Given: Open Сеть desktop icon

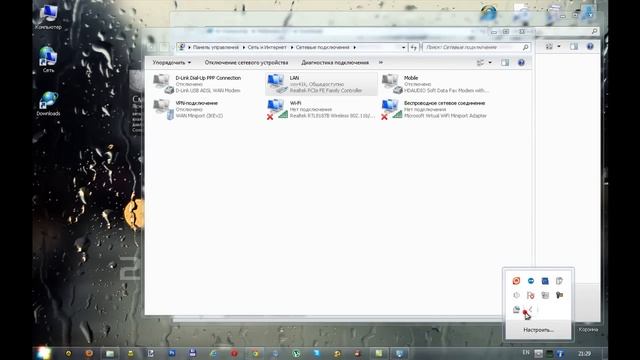Looking at the screenshot, I should [48, 60].
